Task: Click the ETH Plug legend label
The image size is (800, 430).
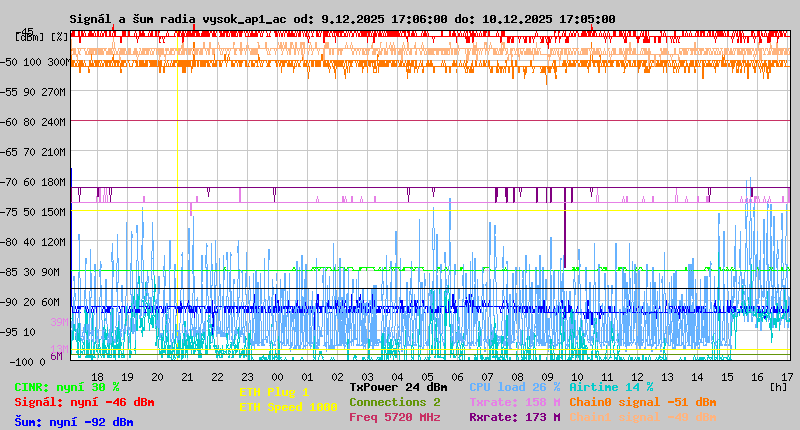Action: [274, 393]
